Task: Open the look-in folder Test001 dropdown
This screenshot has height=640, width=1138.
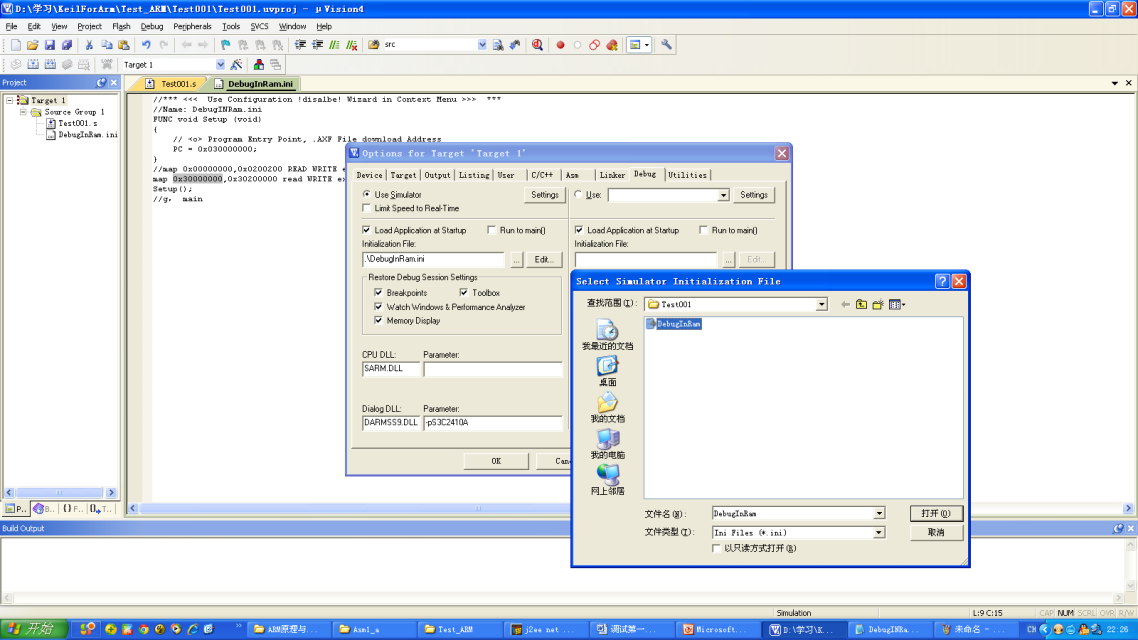Action: click(821, 305)
